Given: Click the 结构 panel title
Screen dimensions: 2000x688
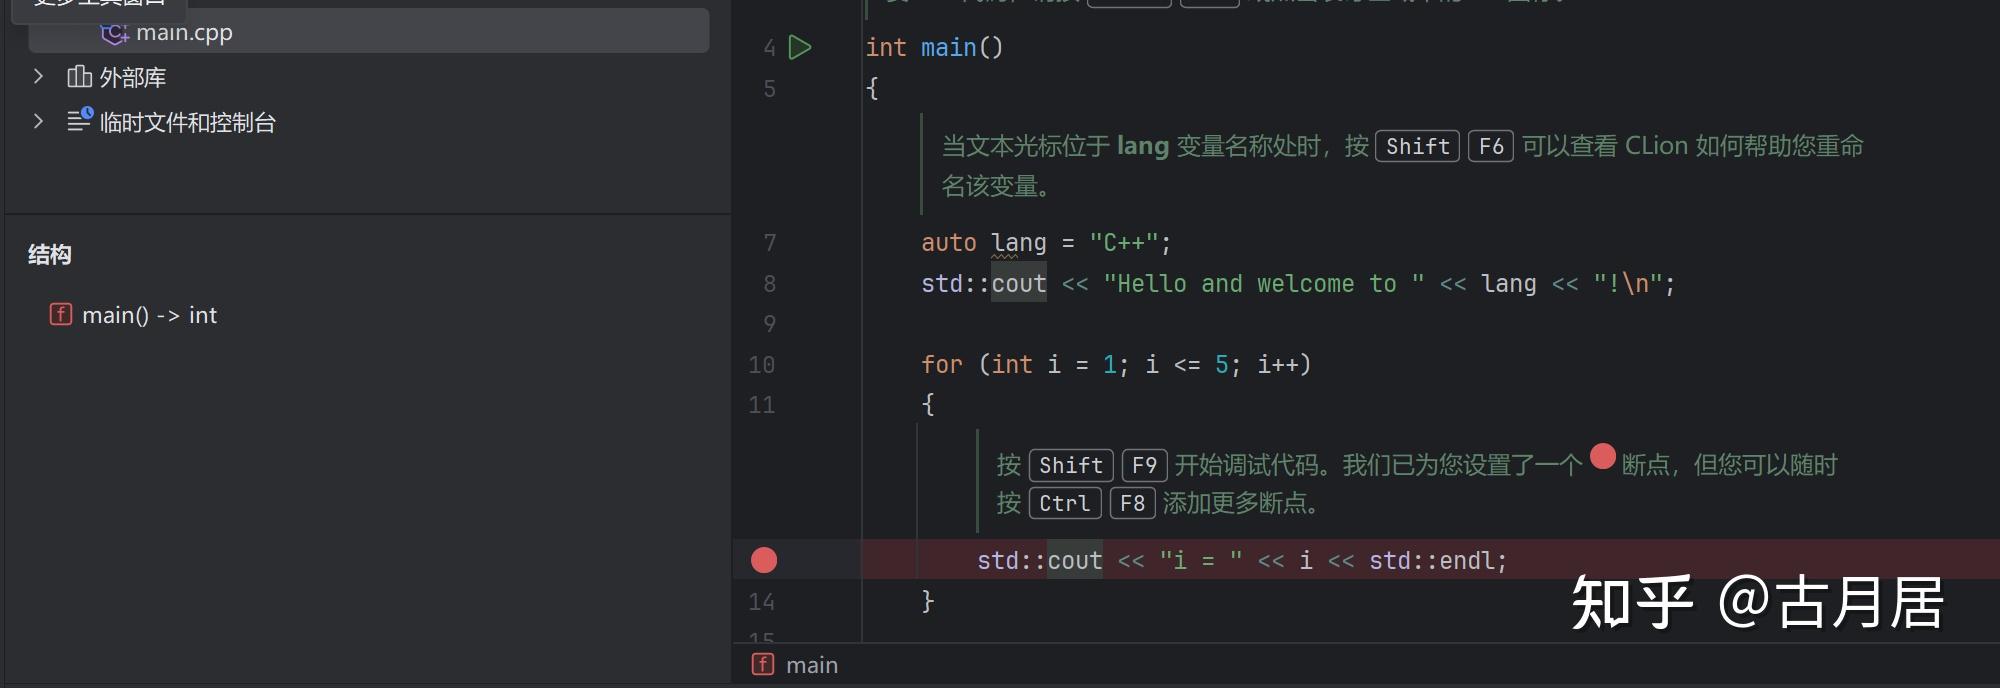Looking at the screenshot, I should 49,254.
